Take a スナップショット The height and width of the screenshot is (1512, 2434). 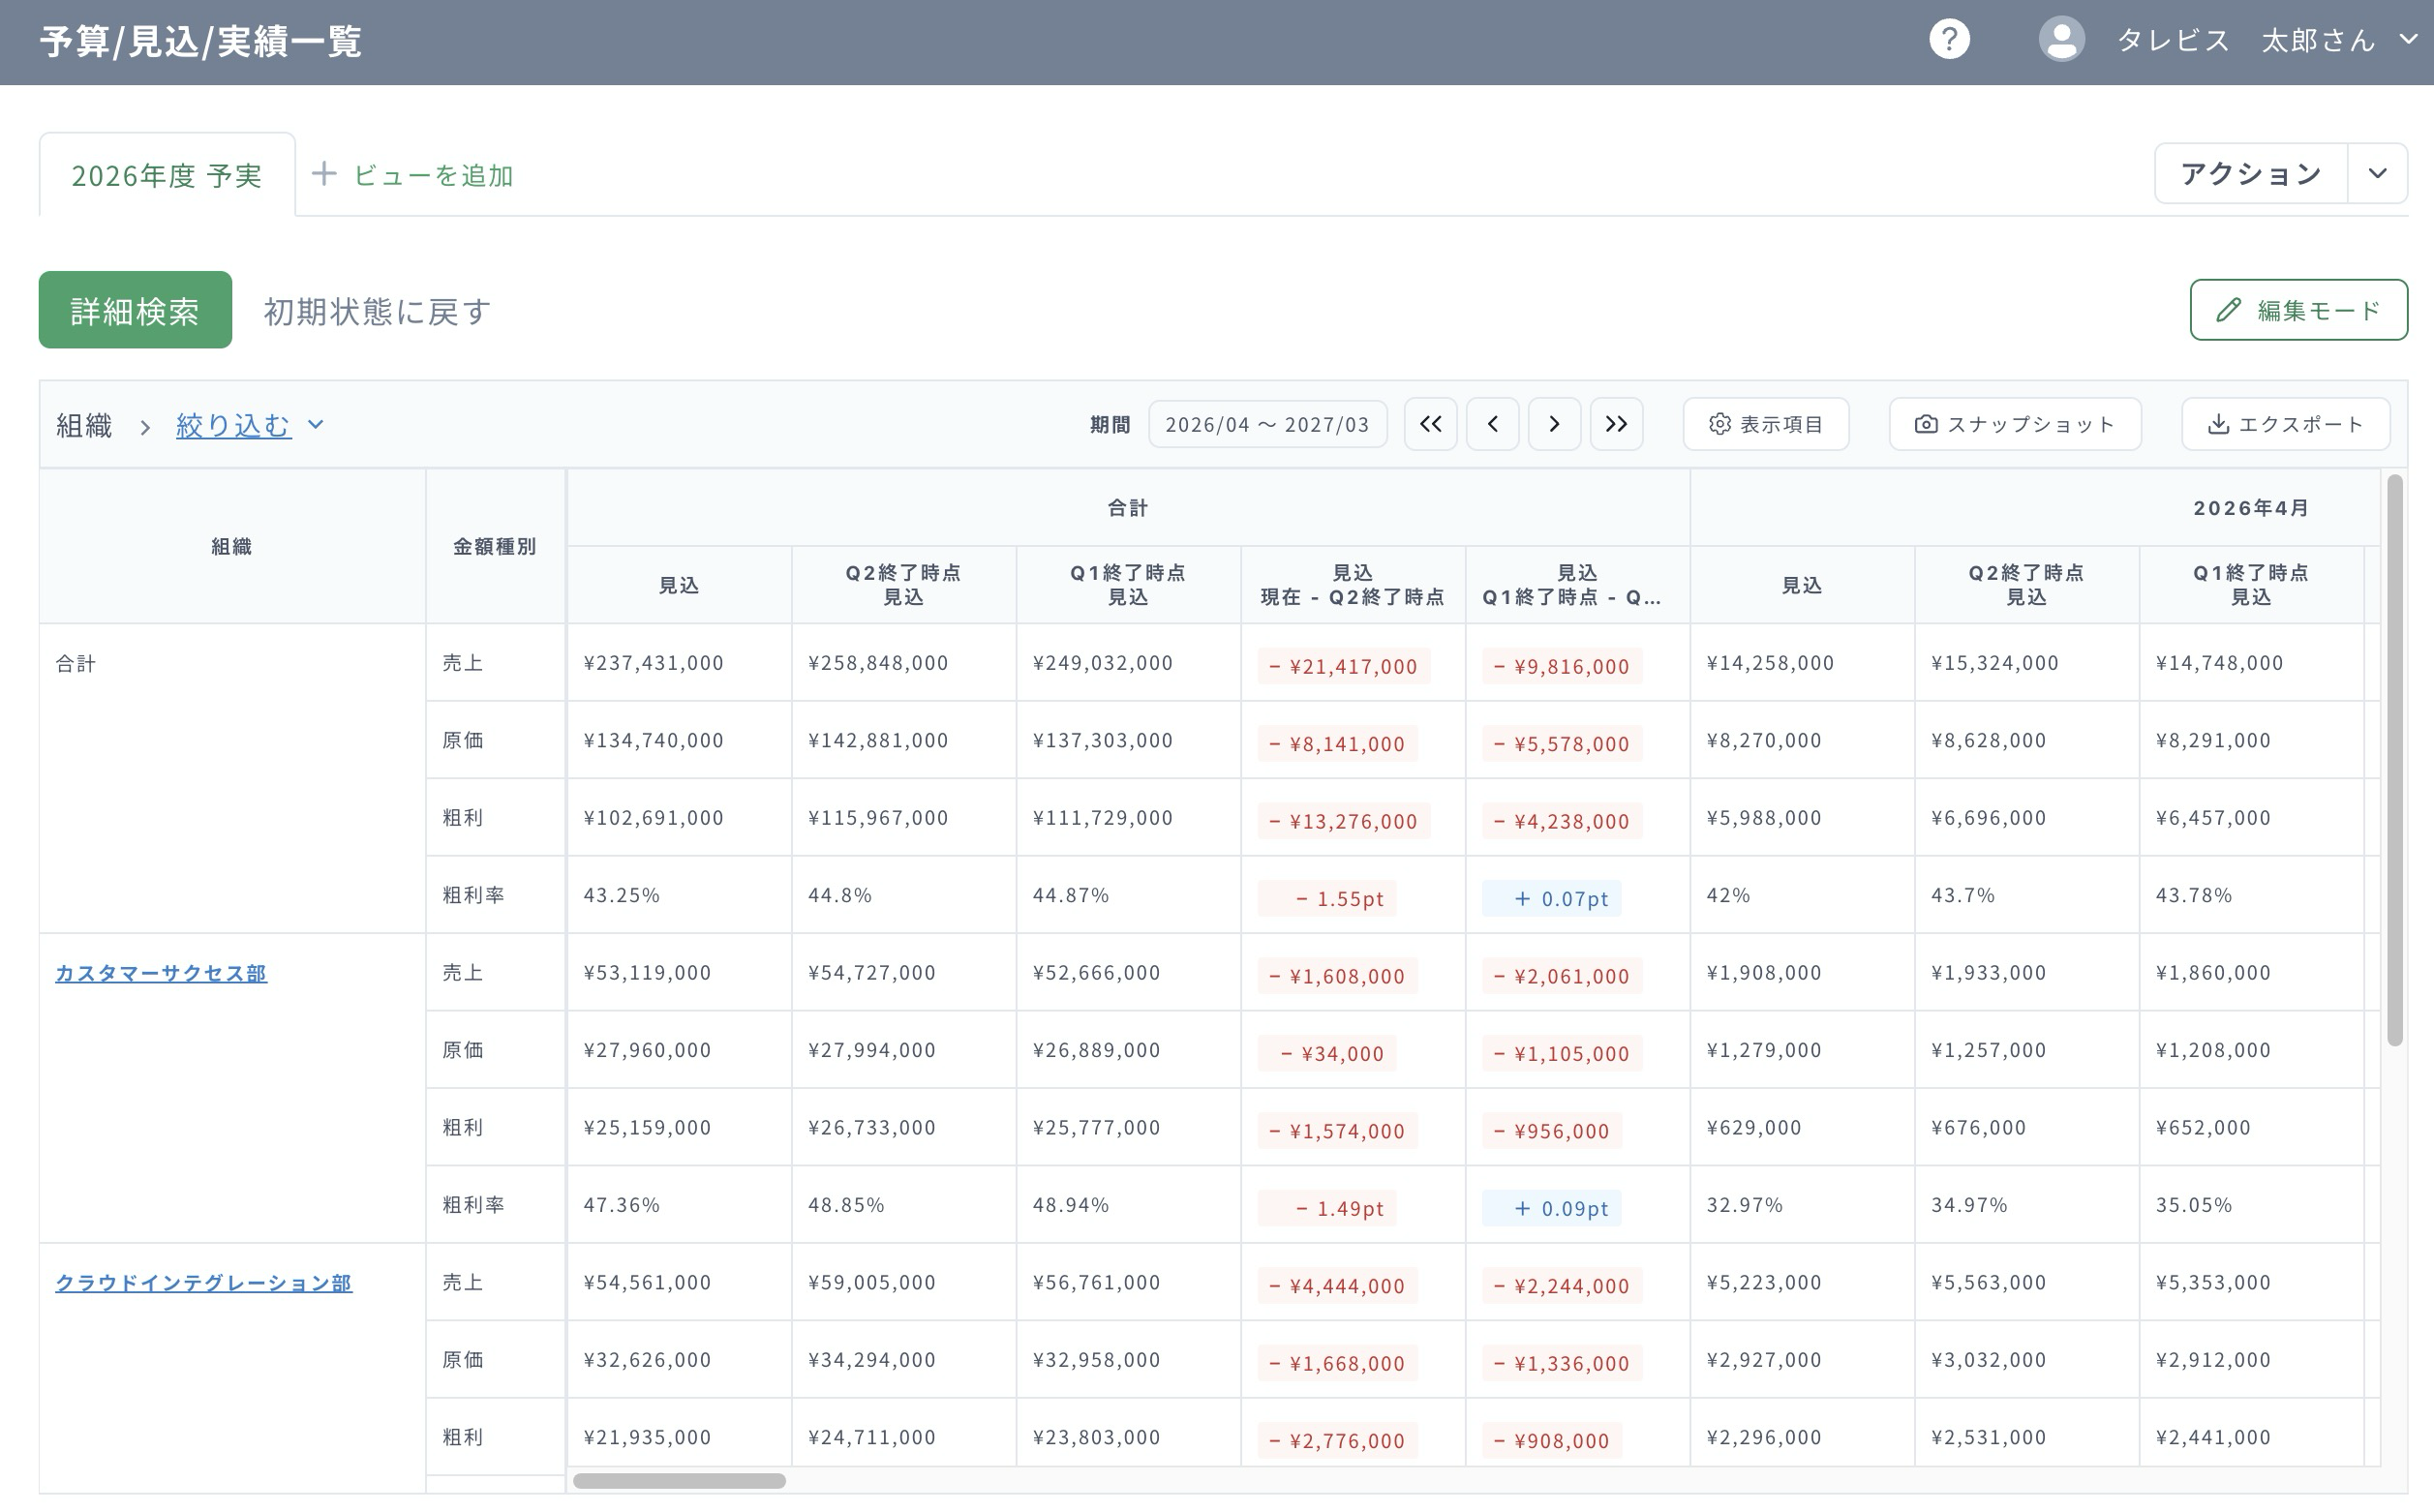click(x=2015, y=424)
